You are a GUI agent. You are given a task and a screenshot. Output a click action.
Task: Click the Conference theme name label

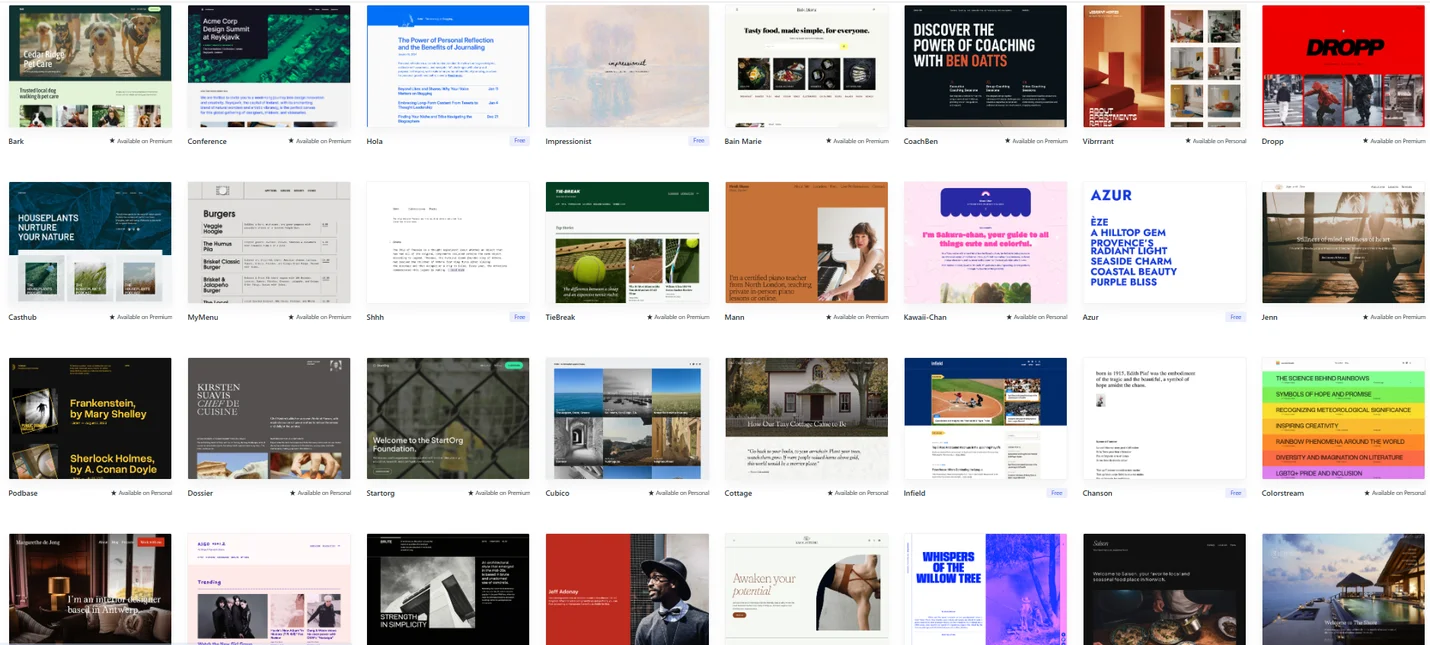(207, 141)
